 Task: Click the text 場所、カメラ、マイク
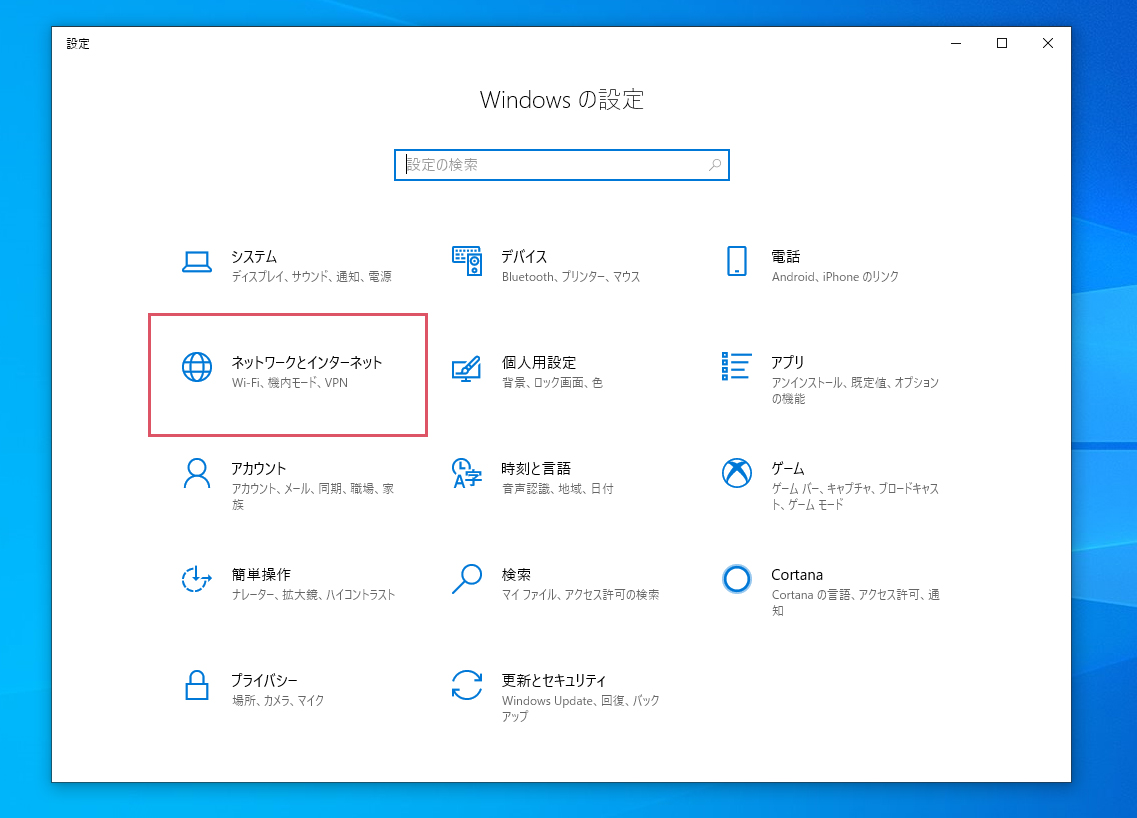[278, 700]
